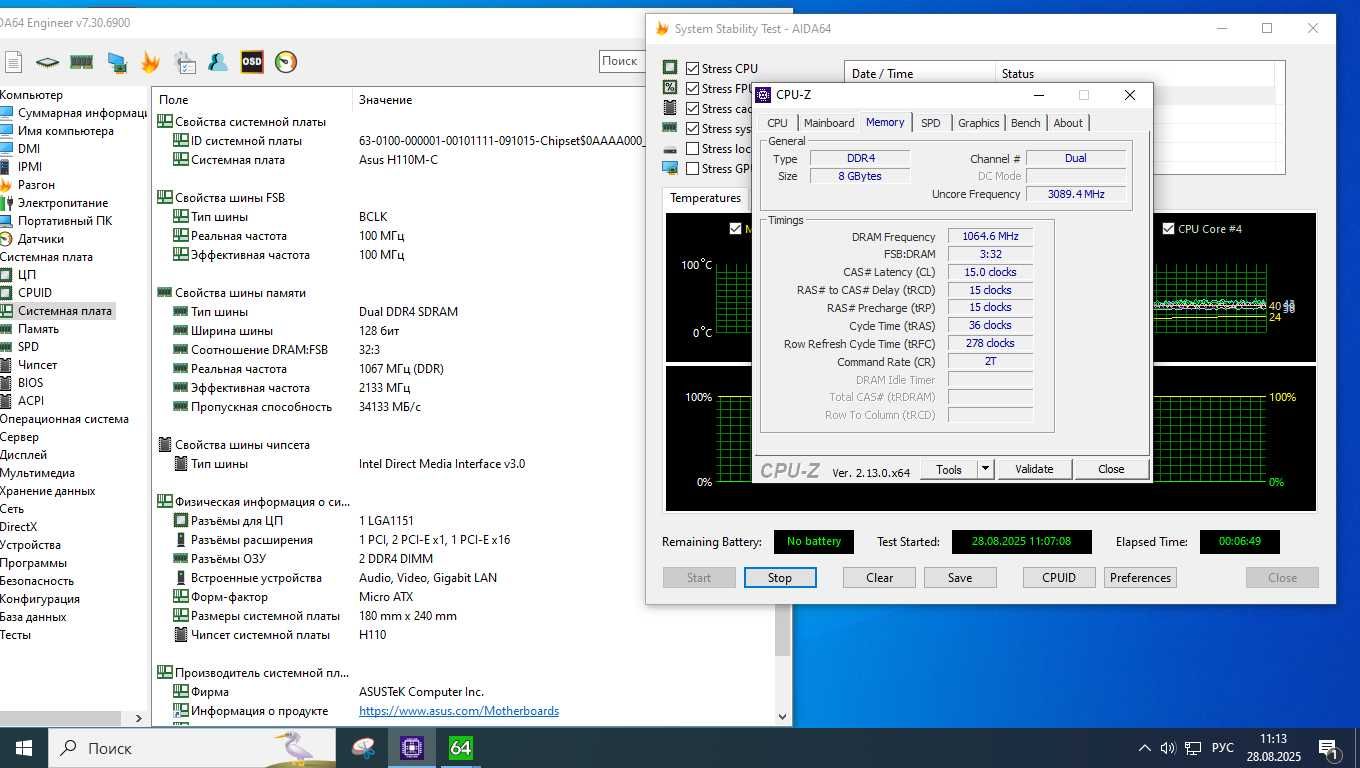
Task: Select ЦП under Системная плата
Action: click(x=27, y=275)
